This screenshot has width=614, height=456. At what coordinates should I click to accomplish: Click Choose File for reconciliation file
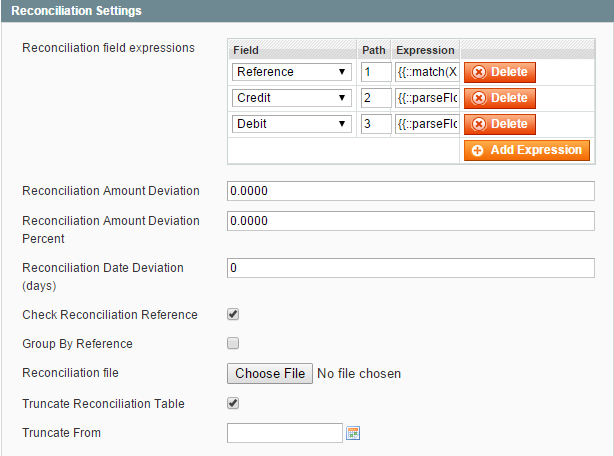(270, 373)
